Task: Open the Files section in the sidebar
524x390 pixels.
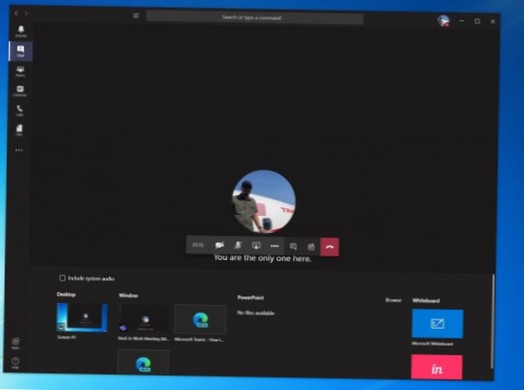Action: click(19, 130)
